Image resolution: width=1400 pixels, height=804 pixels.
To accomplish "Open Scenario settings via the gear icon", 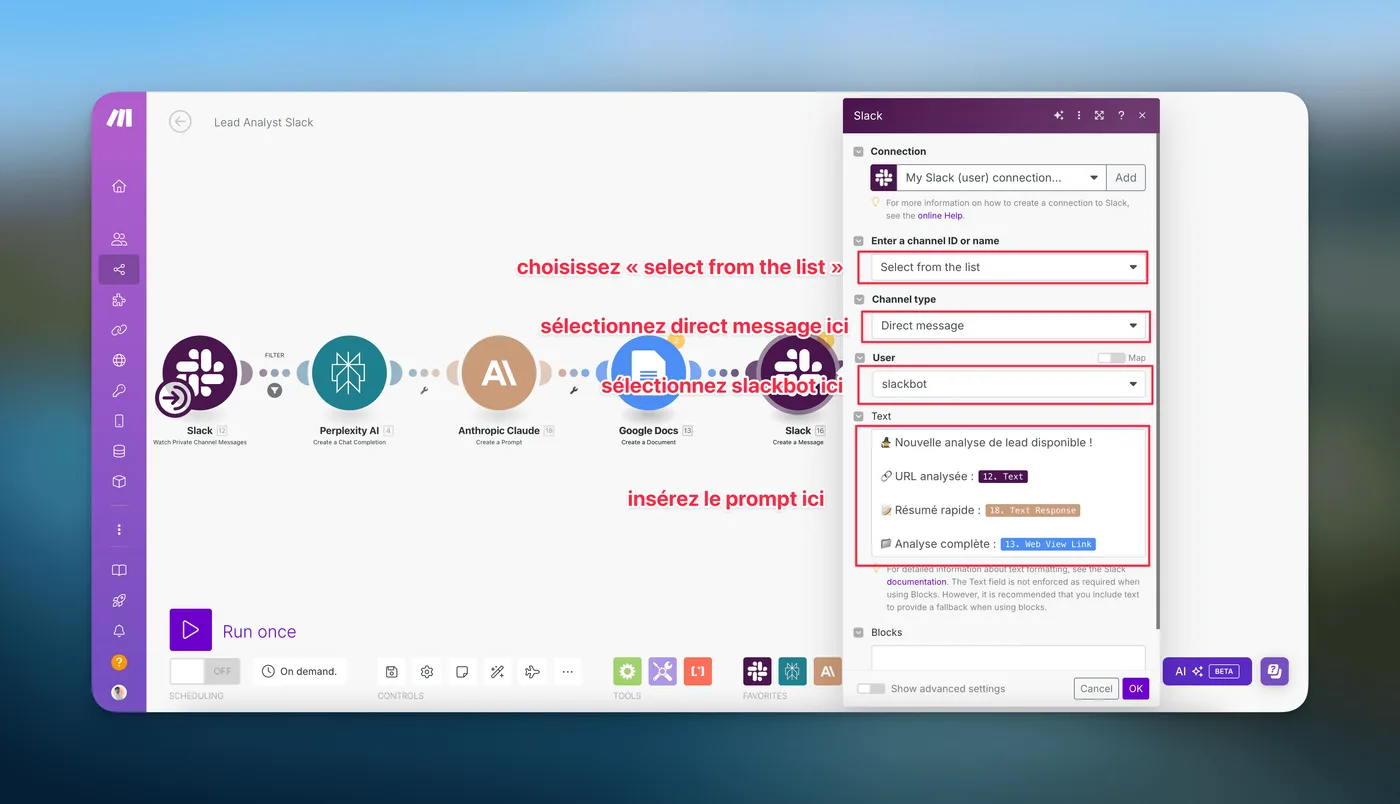I will (x=427, y=672).
